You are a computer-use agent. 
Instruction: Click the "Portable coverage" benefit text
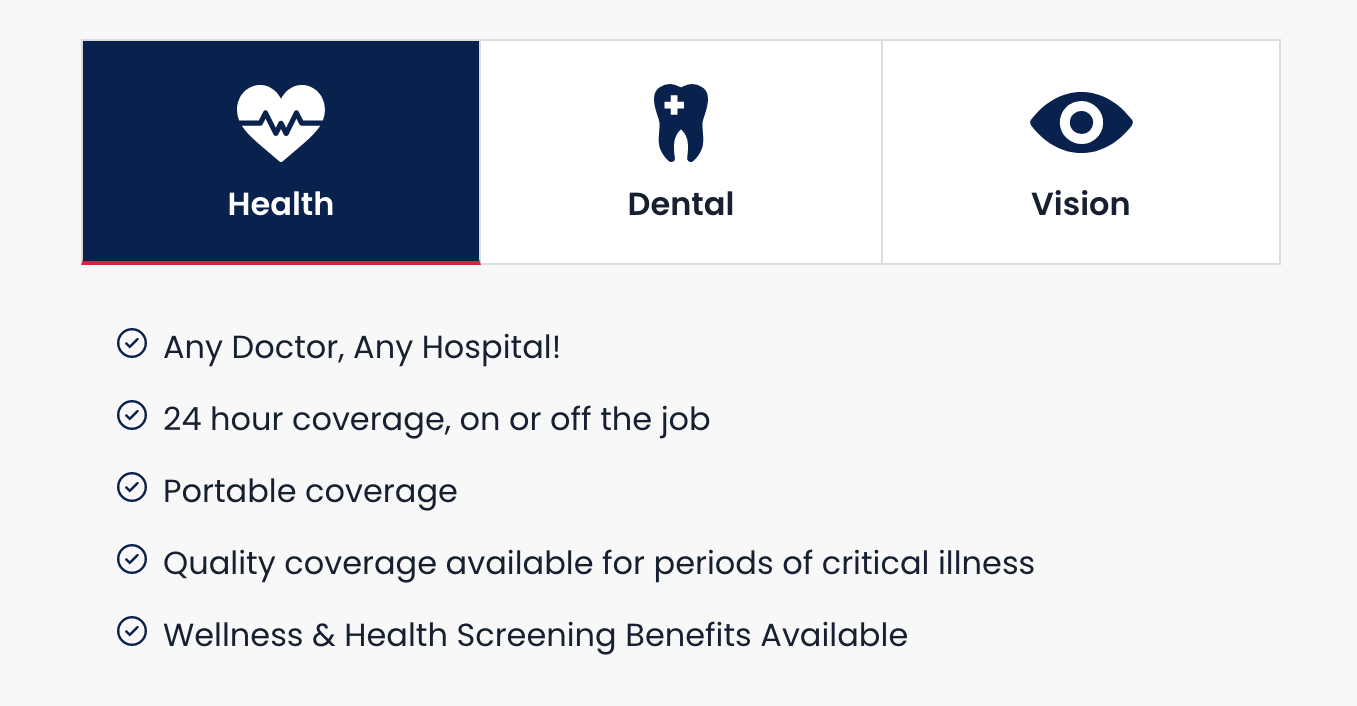tap(310, 491)
